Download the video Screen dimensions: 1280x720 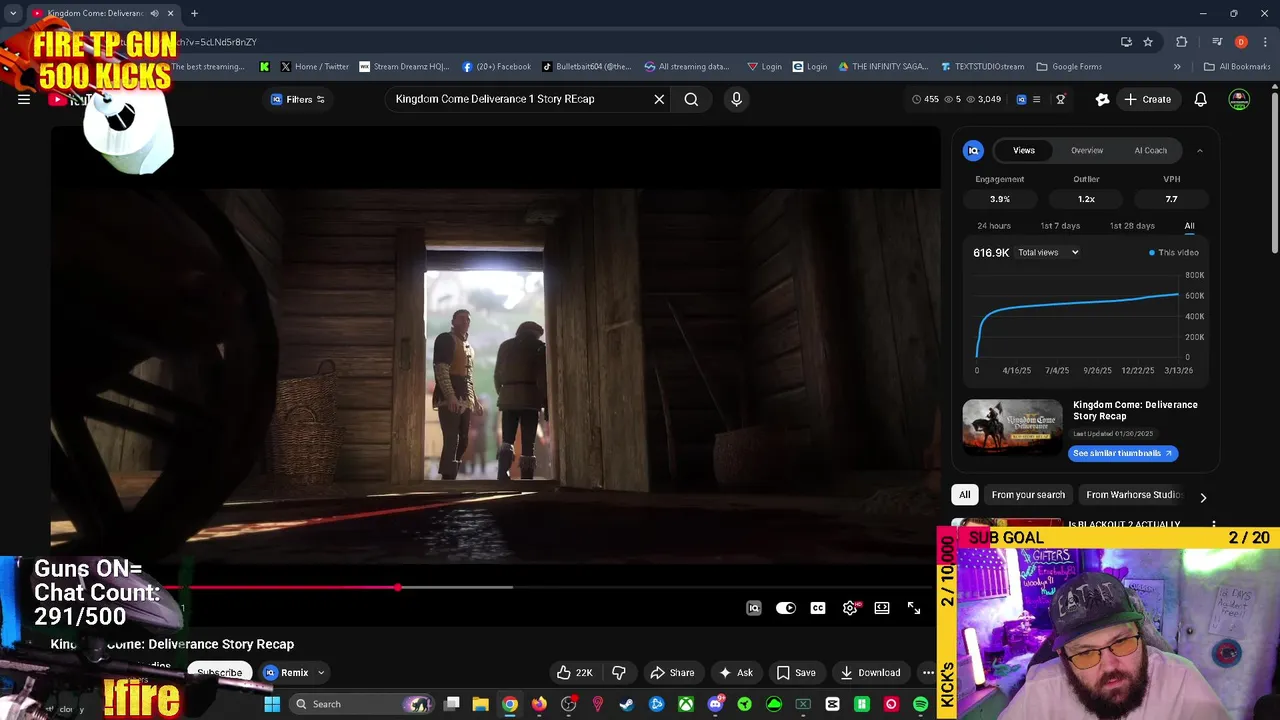(x=870, y=672)
